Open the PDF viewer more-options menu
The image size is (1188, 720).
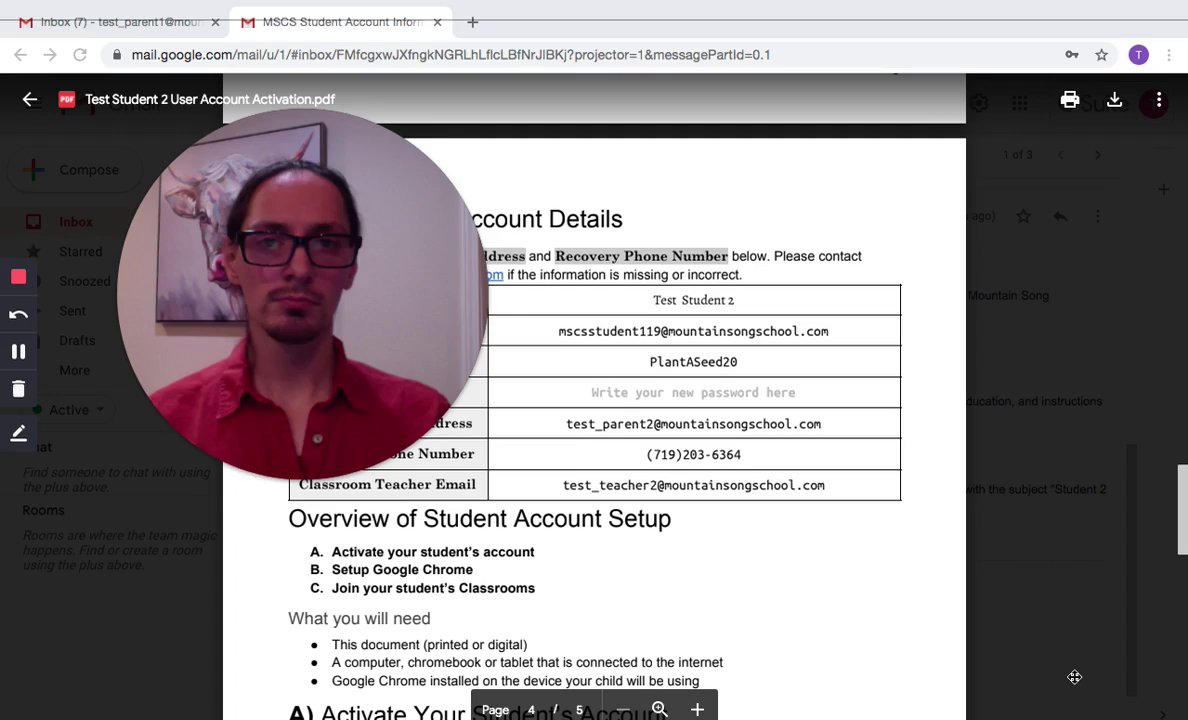point(1158,99)
